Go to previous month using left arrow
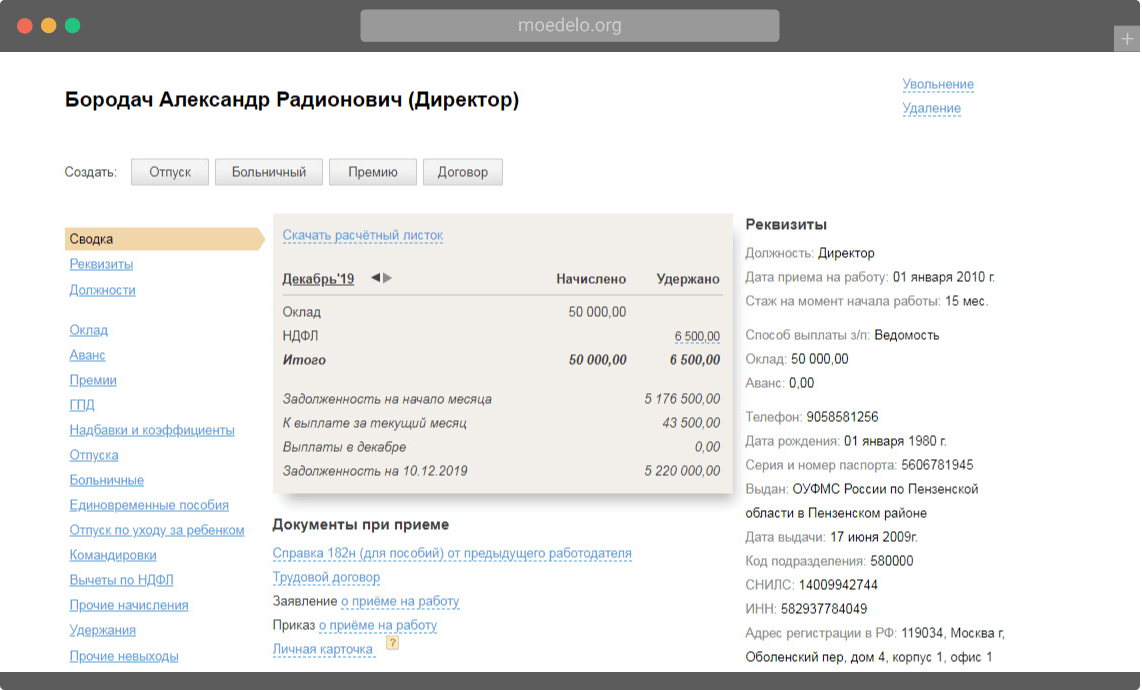Viewport: 1142px width, 690px height. (x=375, y=278)
